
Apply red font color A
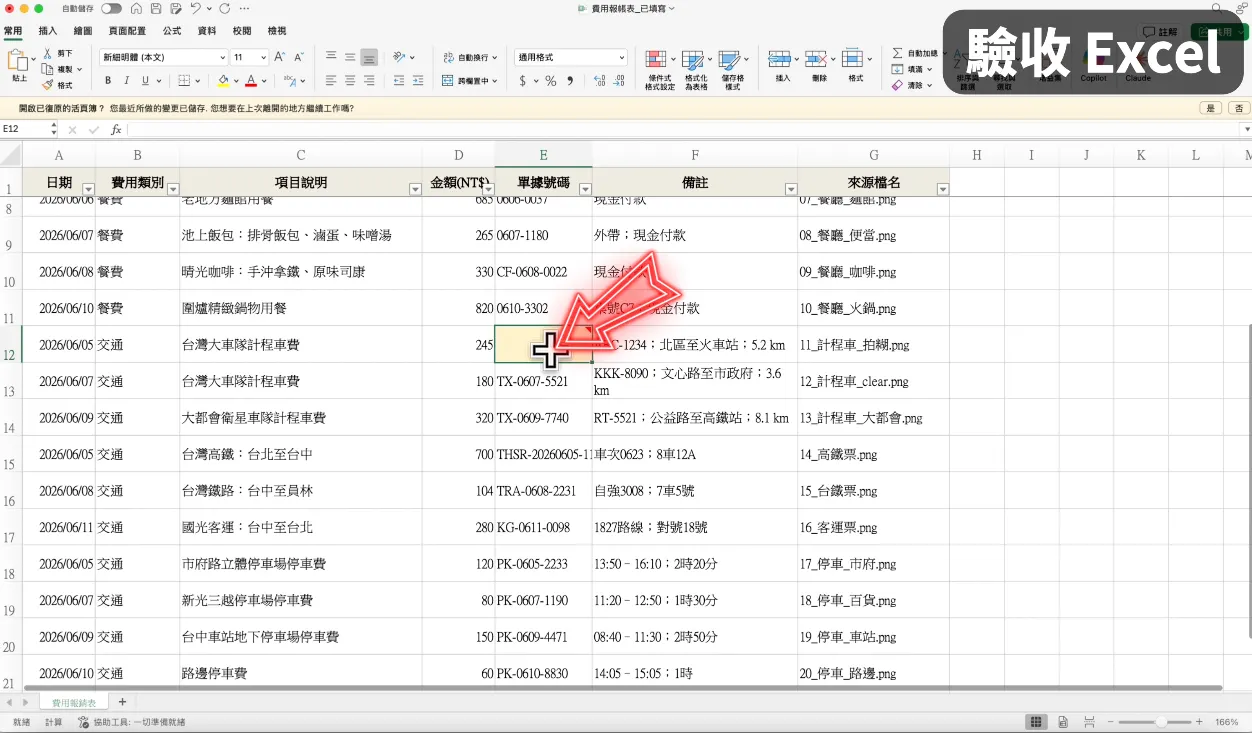point(250,81)
